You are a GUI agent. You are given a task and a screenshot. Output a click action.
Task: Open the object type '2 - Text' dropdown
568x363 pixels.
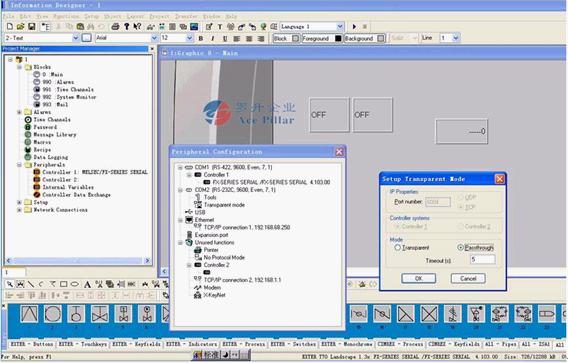76,38
